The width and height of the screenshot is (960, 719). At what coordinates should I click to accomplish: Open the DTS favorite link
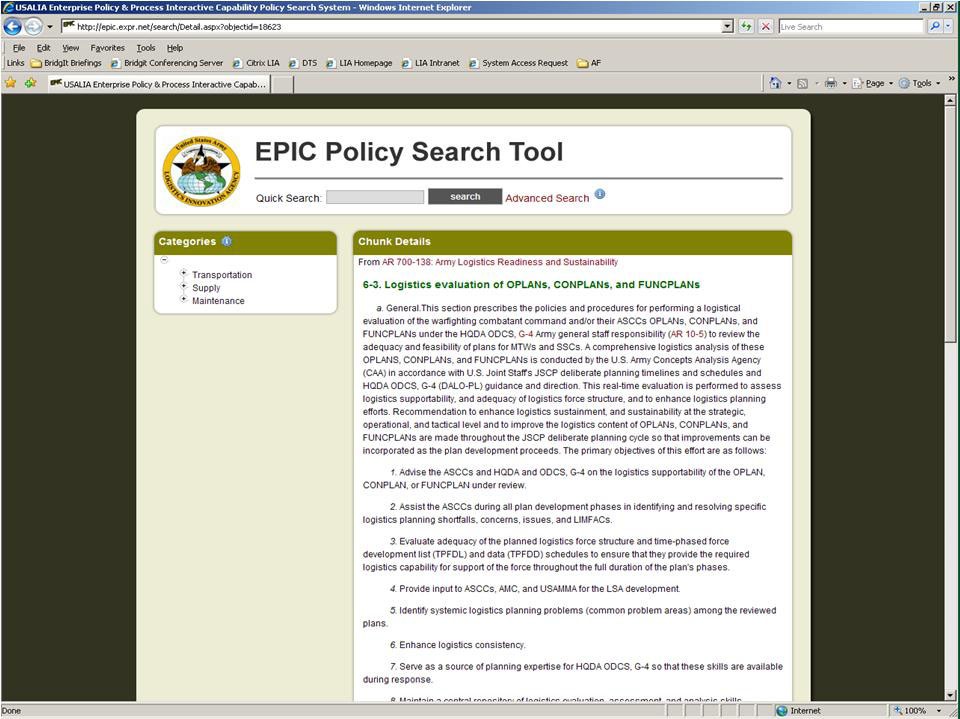[303, 63]
